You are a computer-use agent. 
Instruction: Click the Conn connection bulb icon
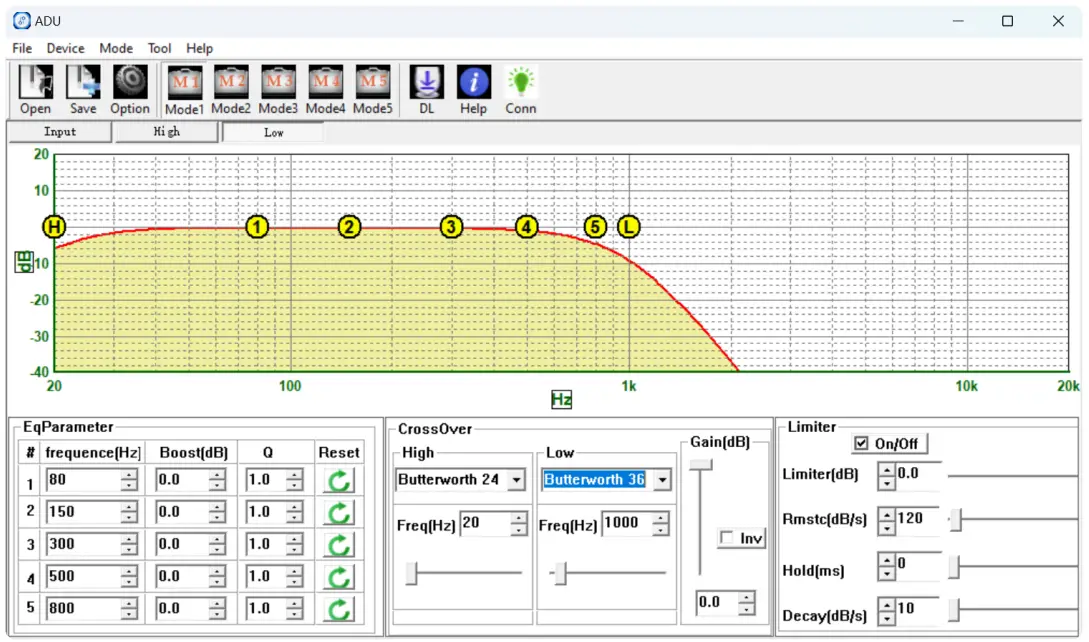(520, 83)
